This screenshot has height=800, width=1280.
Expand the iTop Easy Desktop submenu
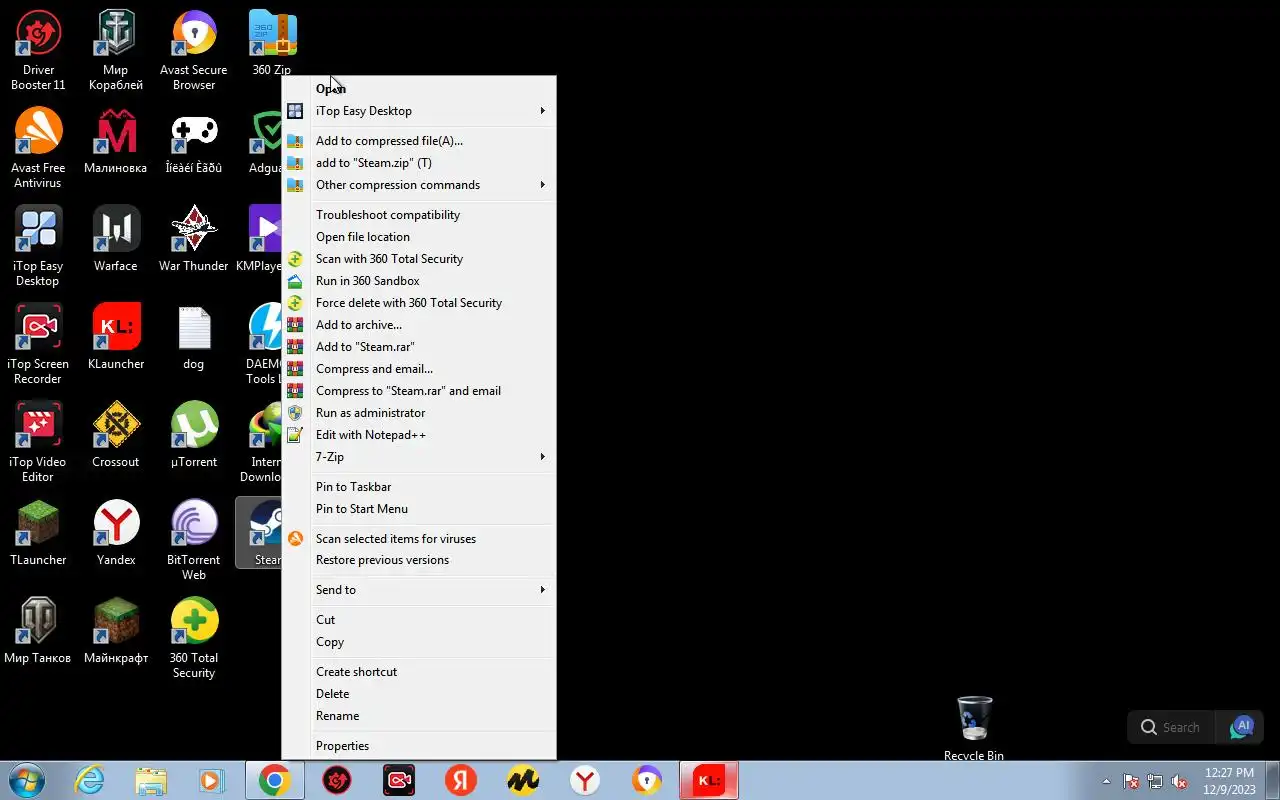[x=419, y=111]
